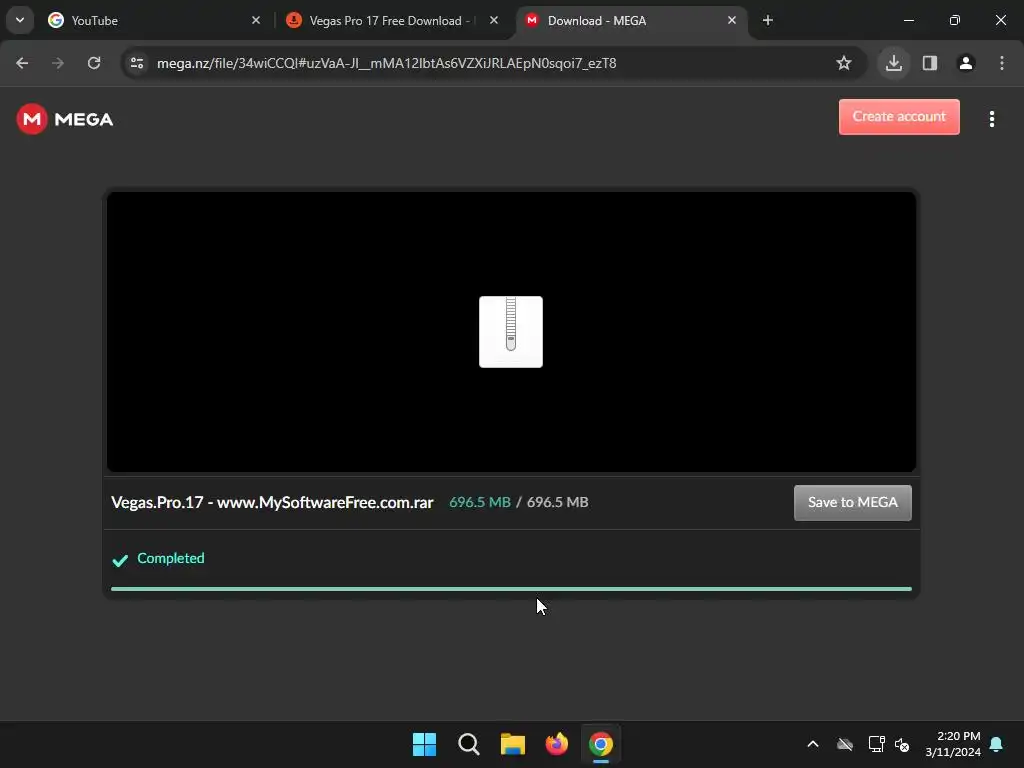The image size is (1024, 768).
Task: Open File Explorer from the taskbar
Action: (x=513, y=744)
